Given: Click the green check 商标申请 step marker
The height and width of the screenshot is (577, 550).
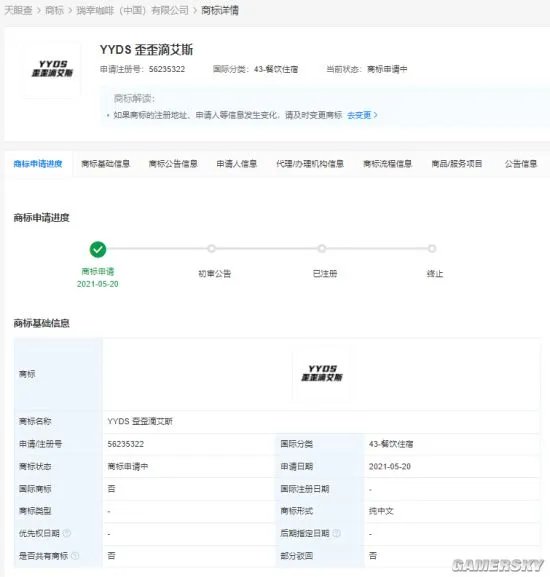Looking at the screenshot, I should [x=98, y=249].
